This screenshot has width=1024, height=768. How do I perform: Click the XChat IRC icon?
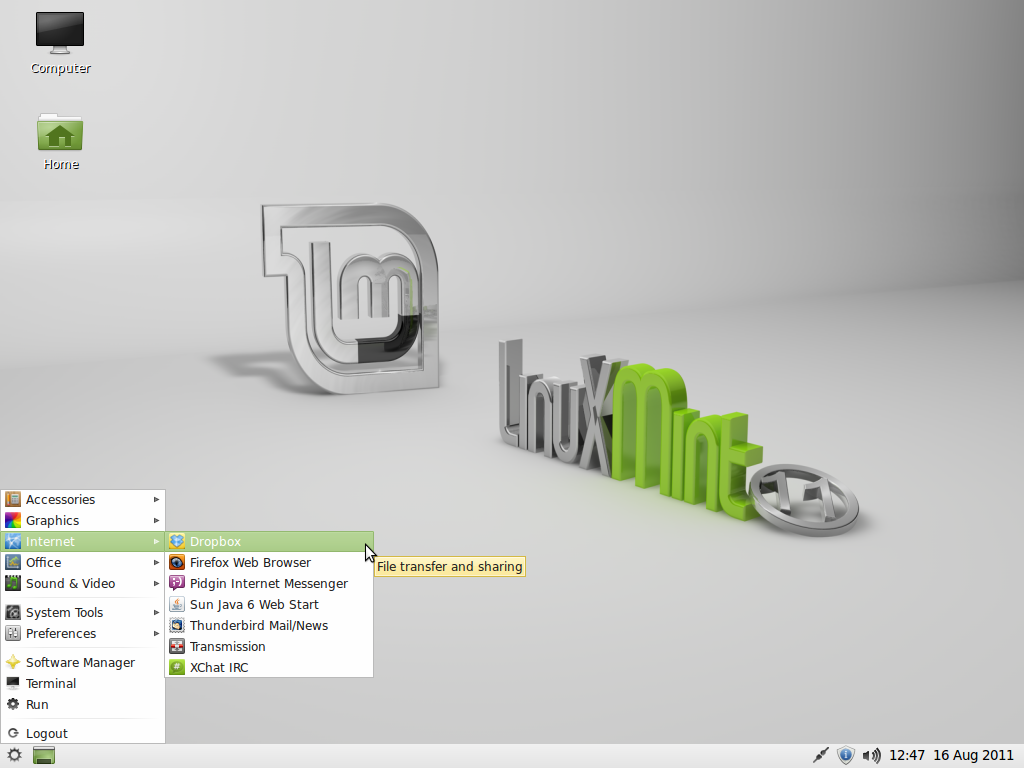[x=177, y=667]
